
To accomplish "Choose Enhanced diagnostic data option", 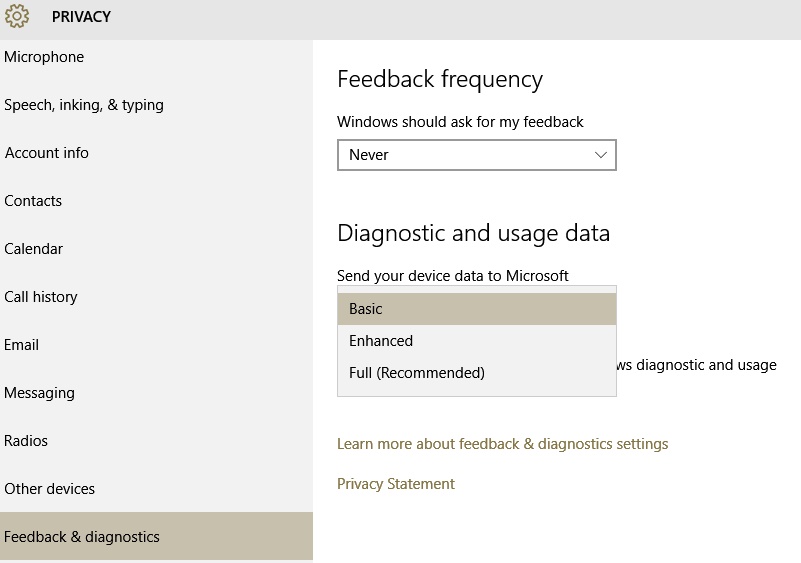I will coord(477,341).
